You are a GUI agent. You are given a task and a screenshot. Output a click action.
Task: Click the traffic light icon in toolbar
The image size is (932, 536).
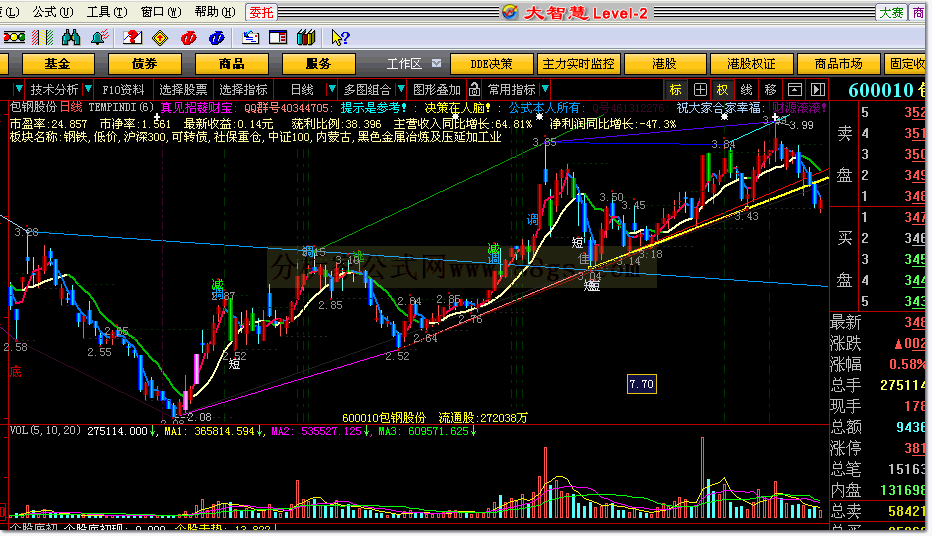(14, 38)
